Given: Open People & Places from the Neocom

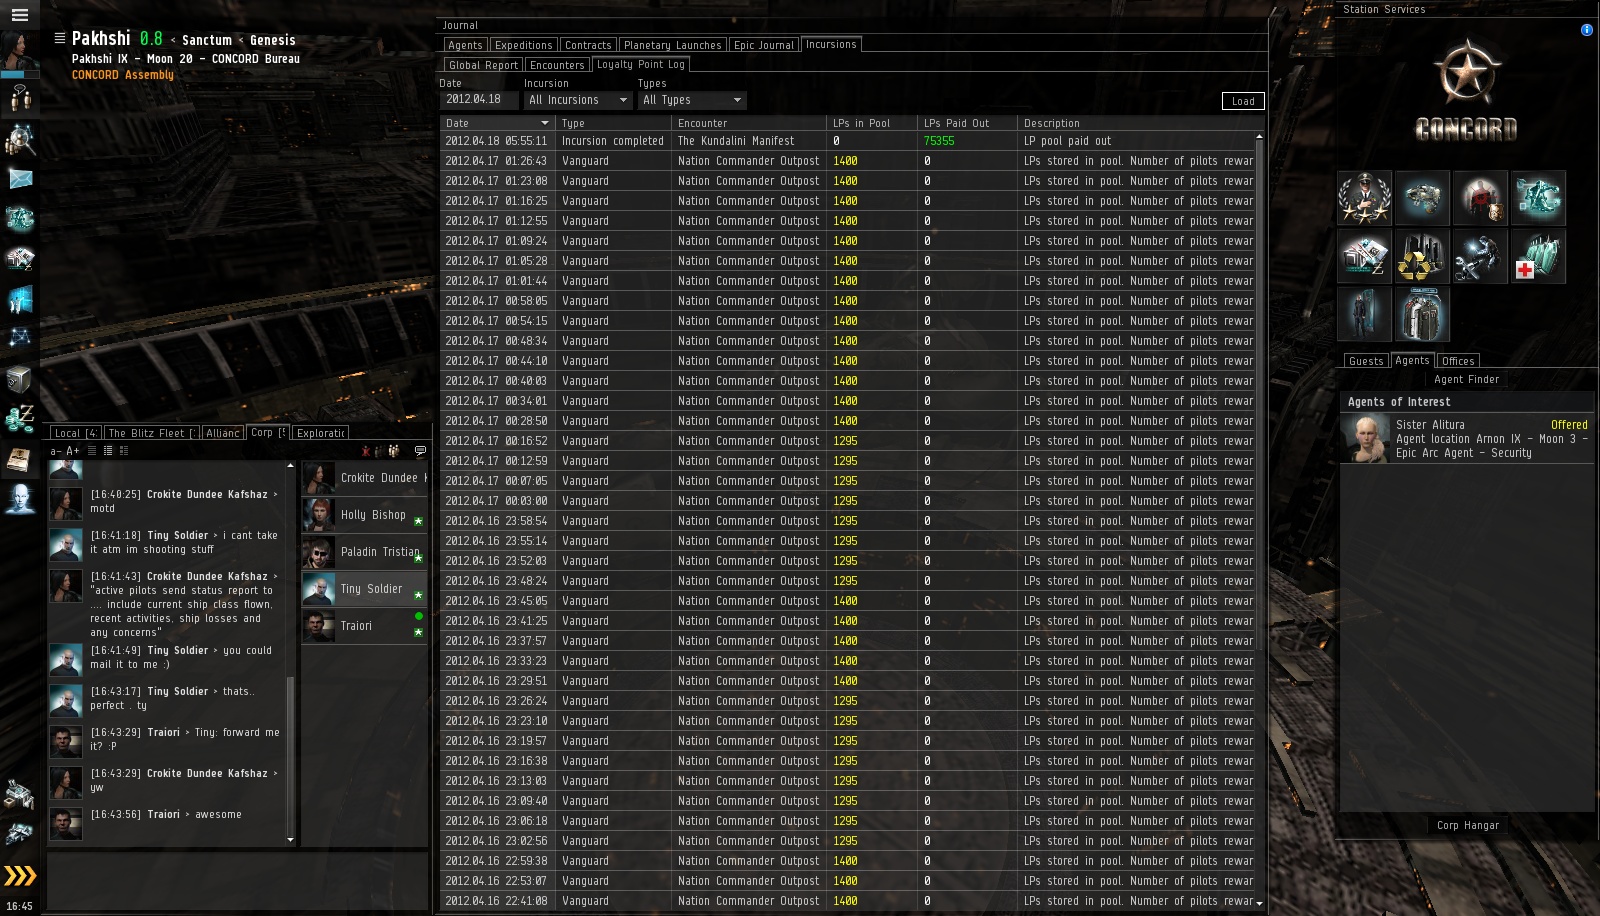Looking at the screenshot, I should point(19,98).
